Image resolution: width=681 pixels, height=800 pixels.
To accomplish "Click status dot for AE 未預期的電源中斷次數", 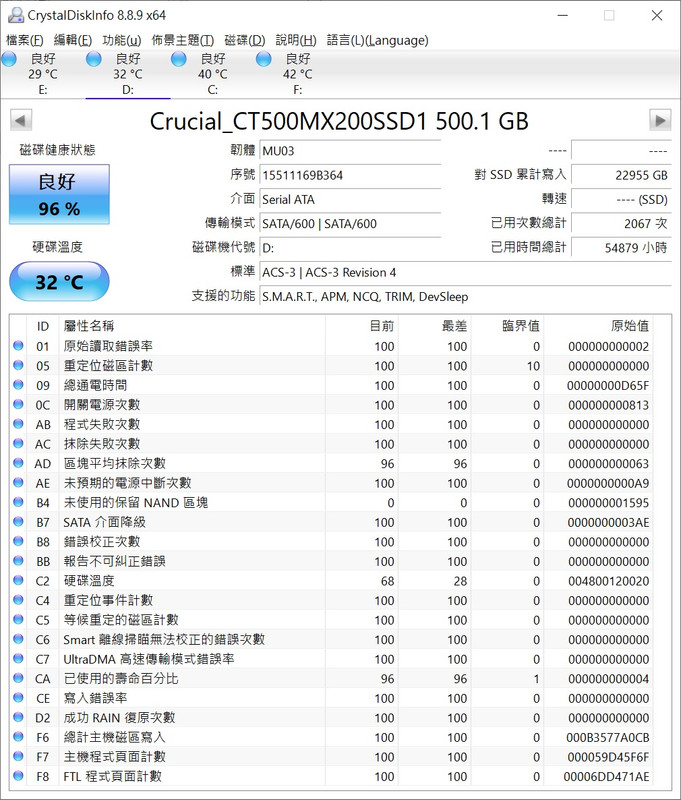I will point(18,482).
